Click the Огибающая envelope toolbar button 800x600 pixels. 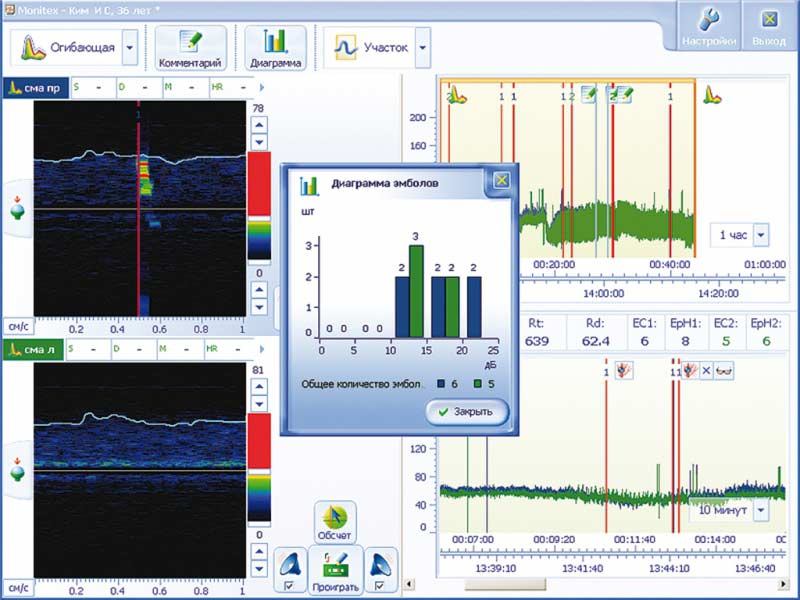(66, 47)
